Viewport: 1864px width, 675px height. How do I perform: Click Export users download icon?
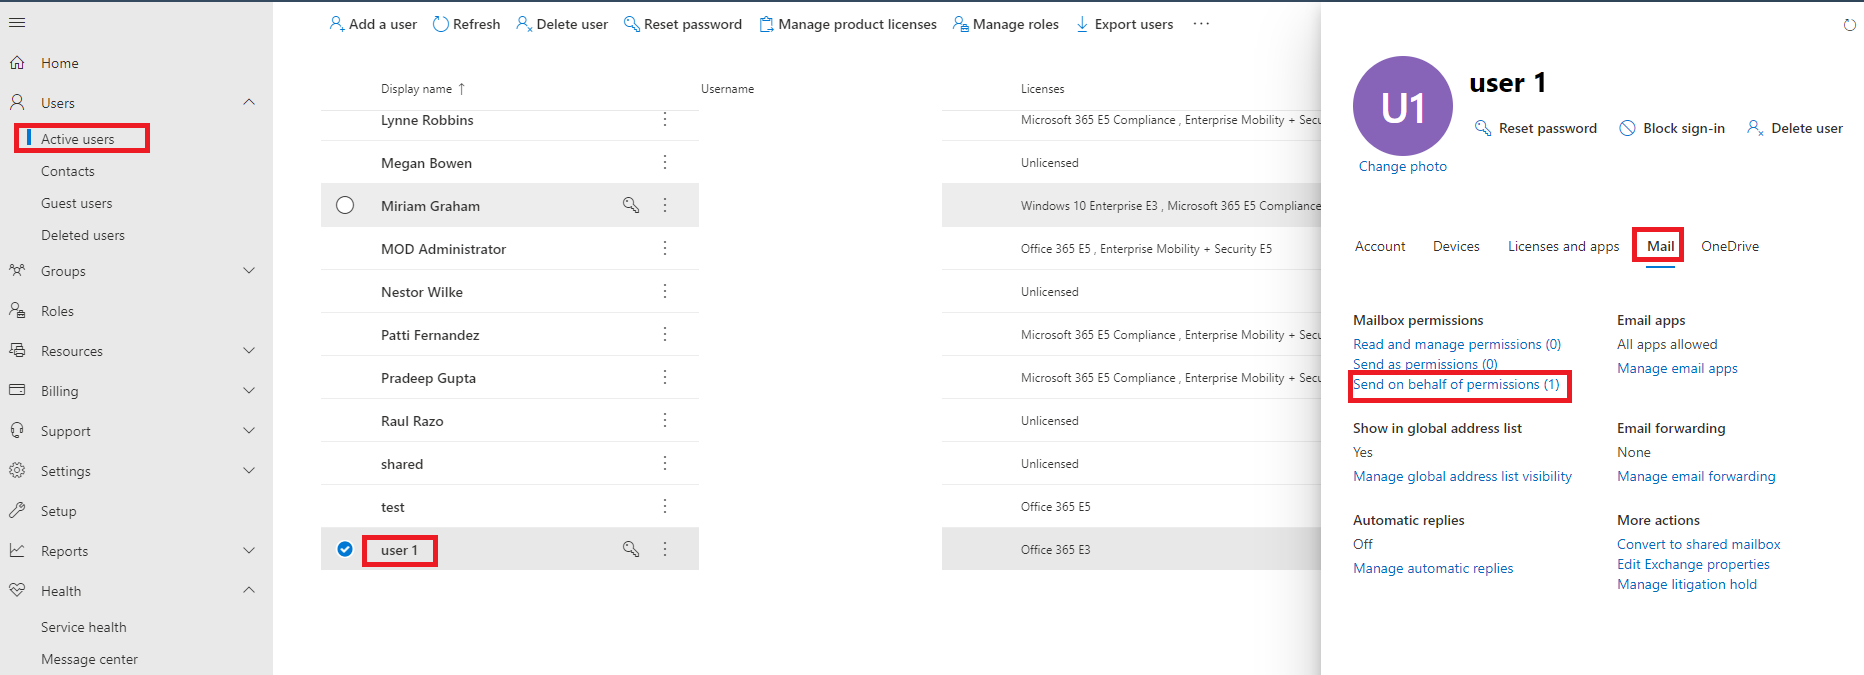[1082, 24]
